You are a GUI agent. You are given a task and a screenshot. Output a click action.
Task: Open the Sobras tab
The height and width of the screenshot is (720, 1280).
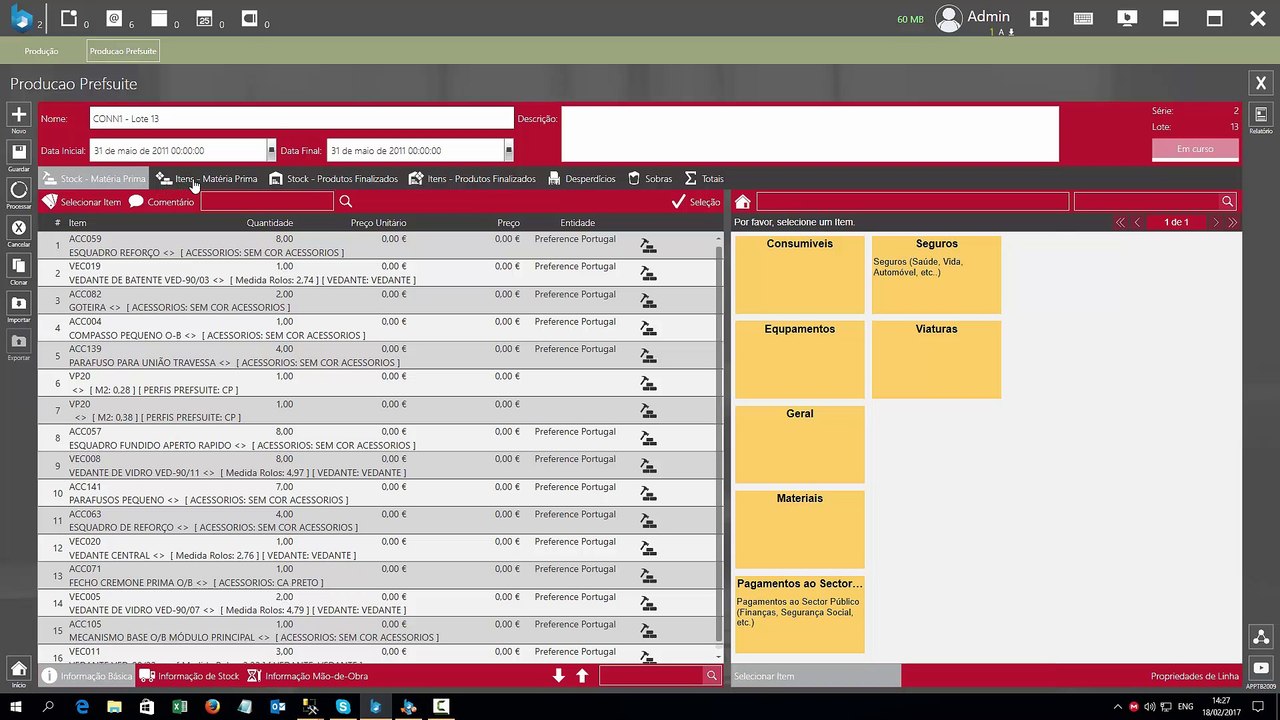[649, 179]
